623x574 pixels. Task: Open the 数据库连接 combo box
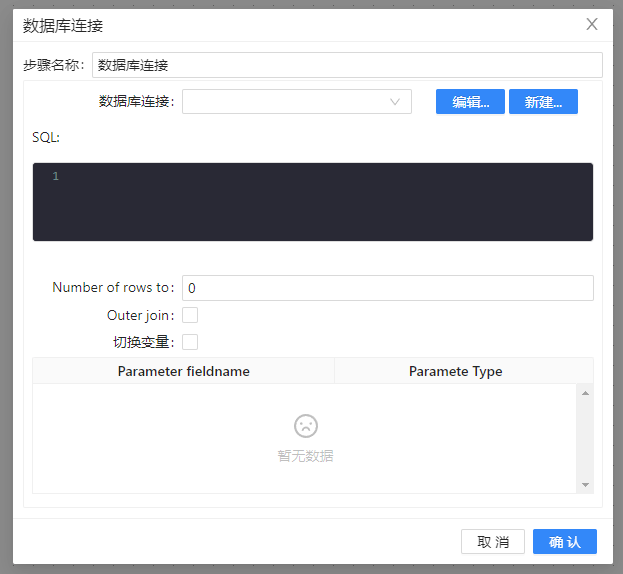(x=290, y=101)
